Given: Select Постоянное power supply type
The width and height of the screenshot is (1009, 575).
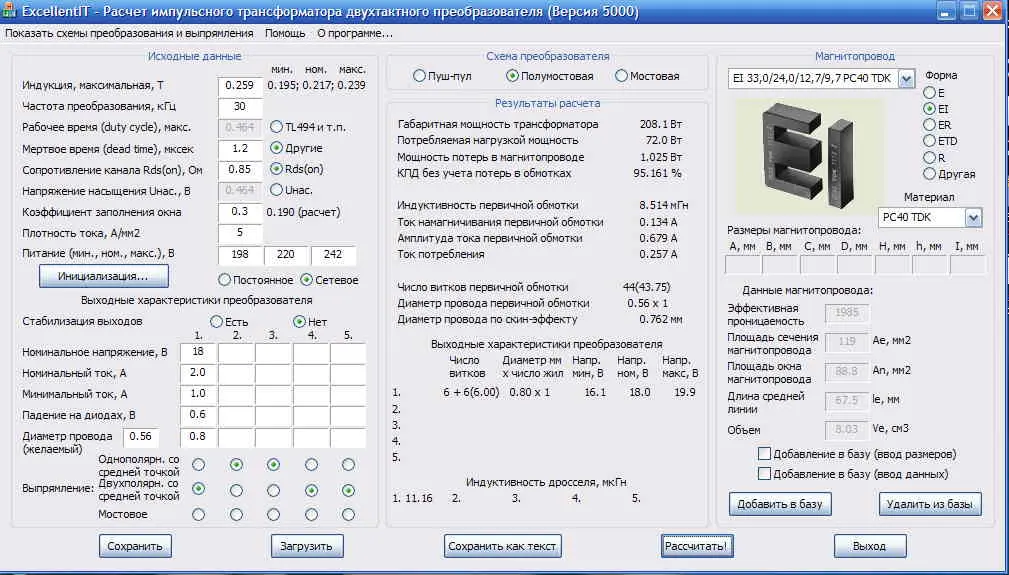Looking at the screenshot, I should point(224,280).
